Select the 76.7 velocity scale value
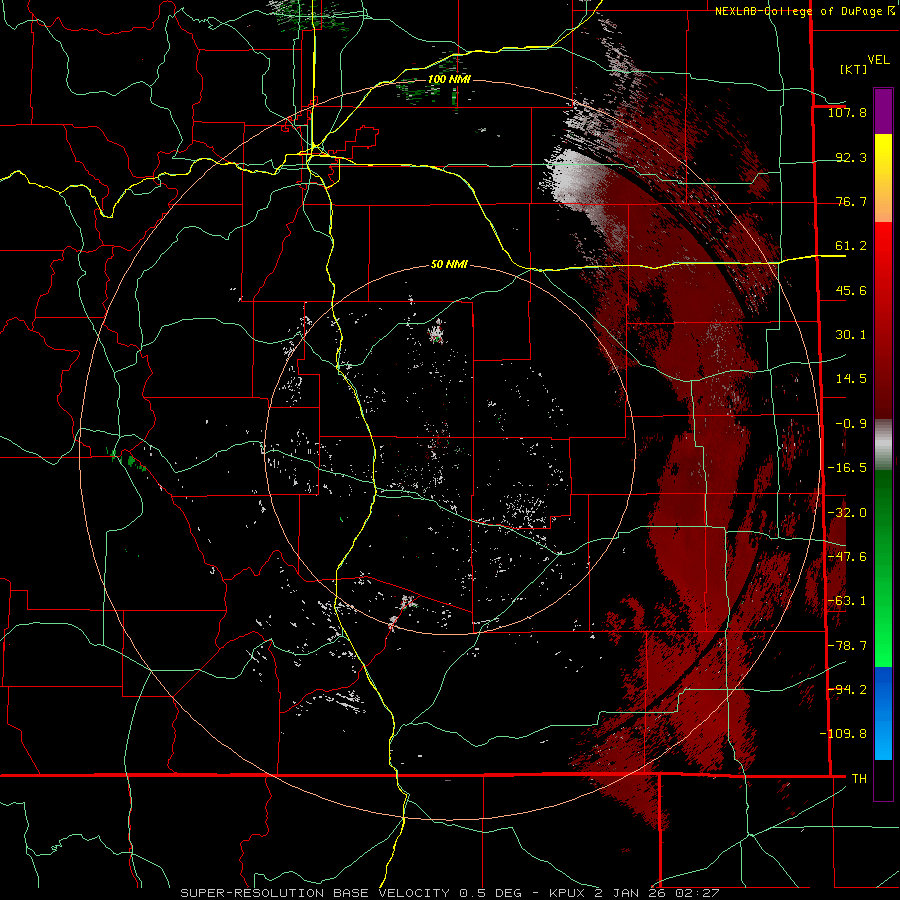Viewport: 900px width, 900px height. tap(851, 201)
